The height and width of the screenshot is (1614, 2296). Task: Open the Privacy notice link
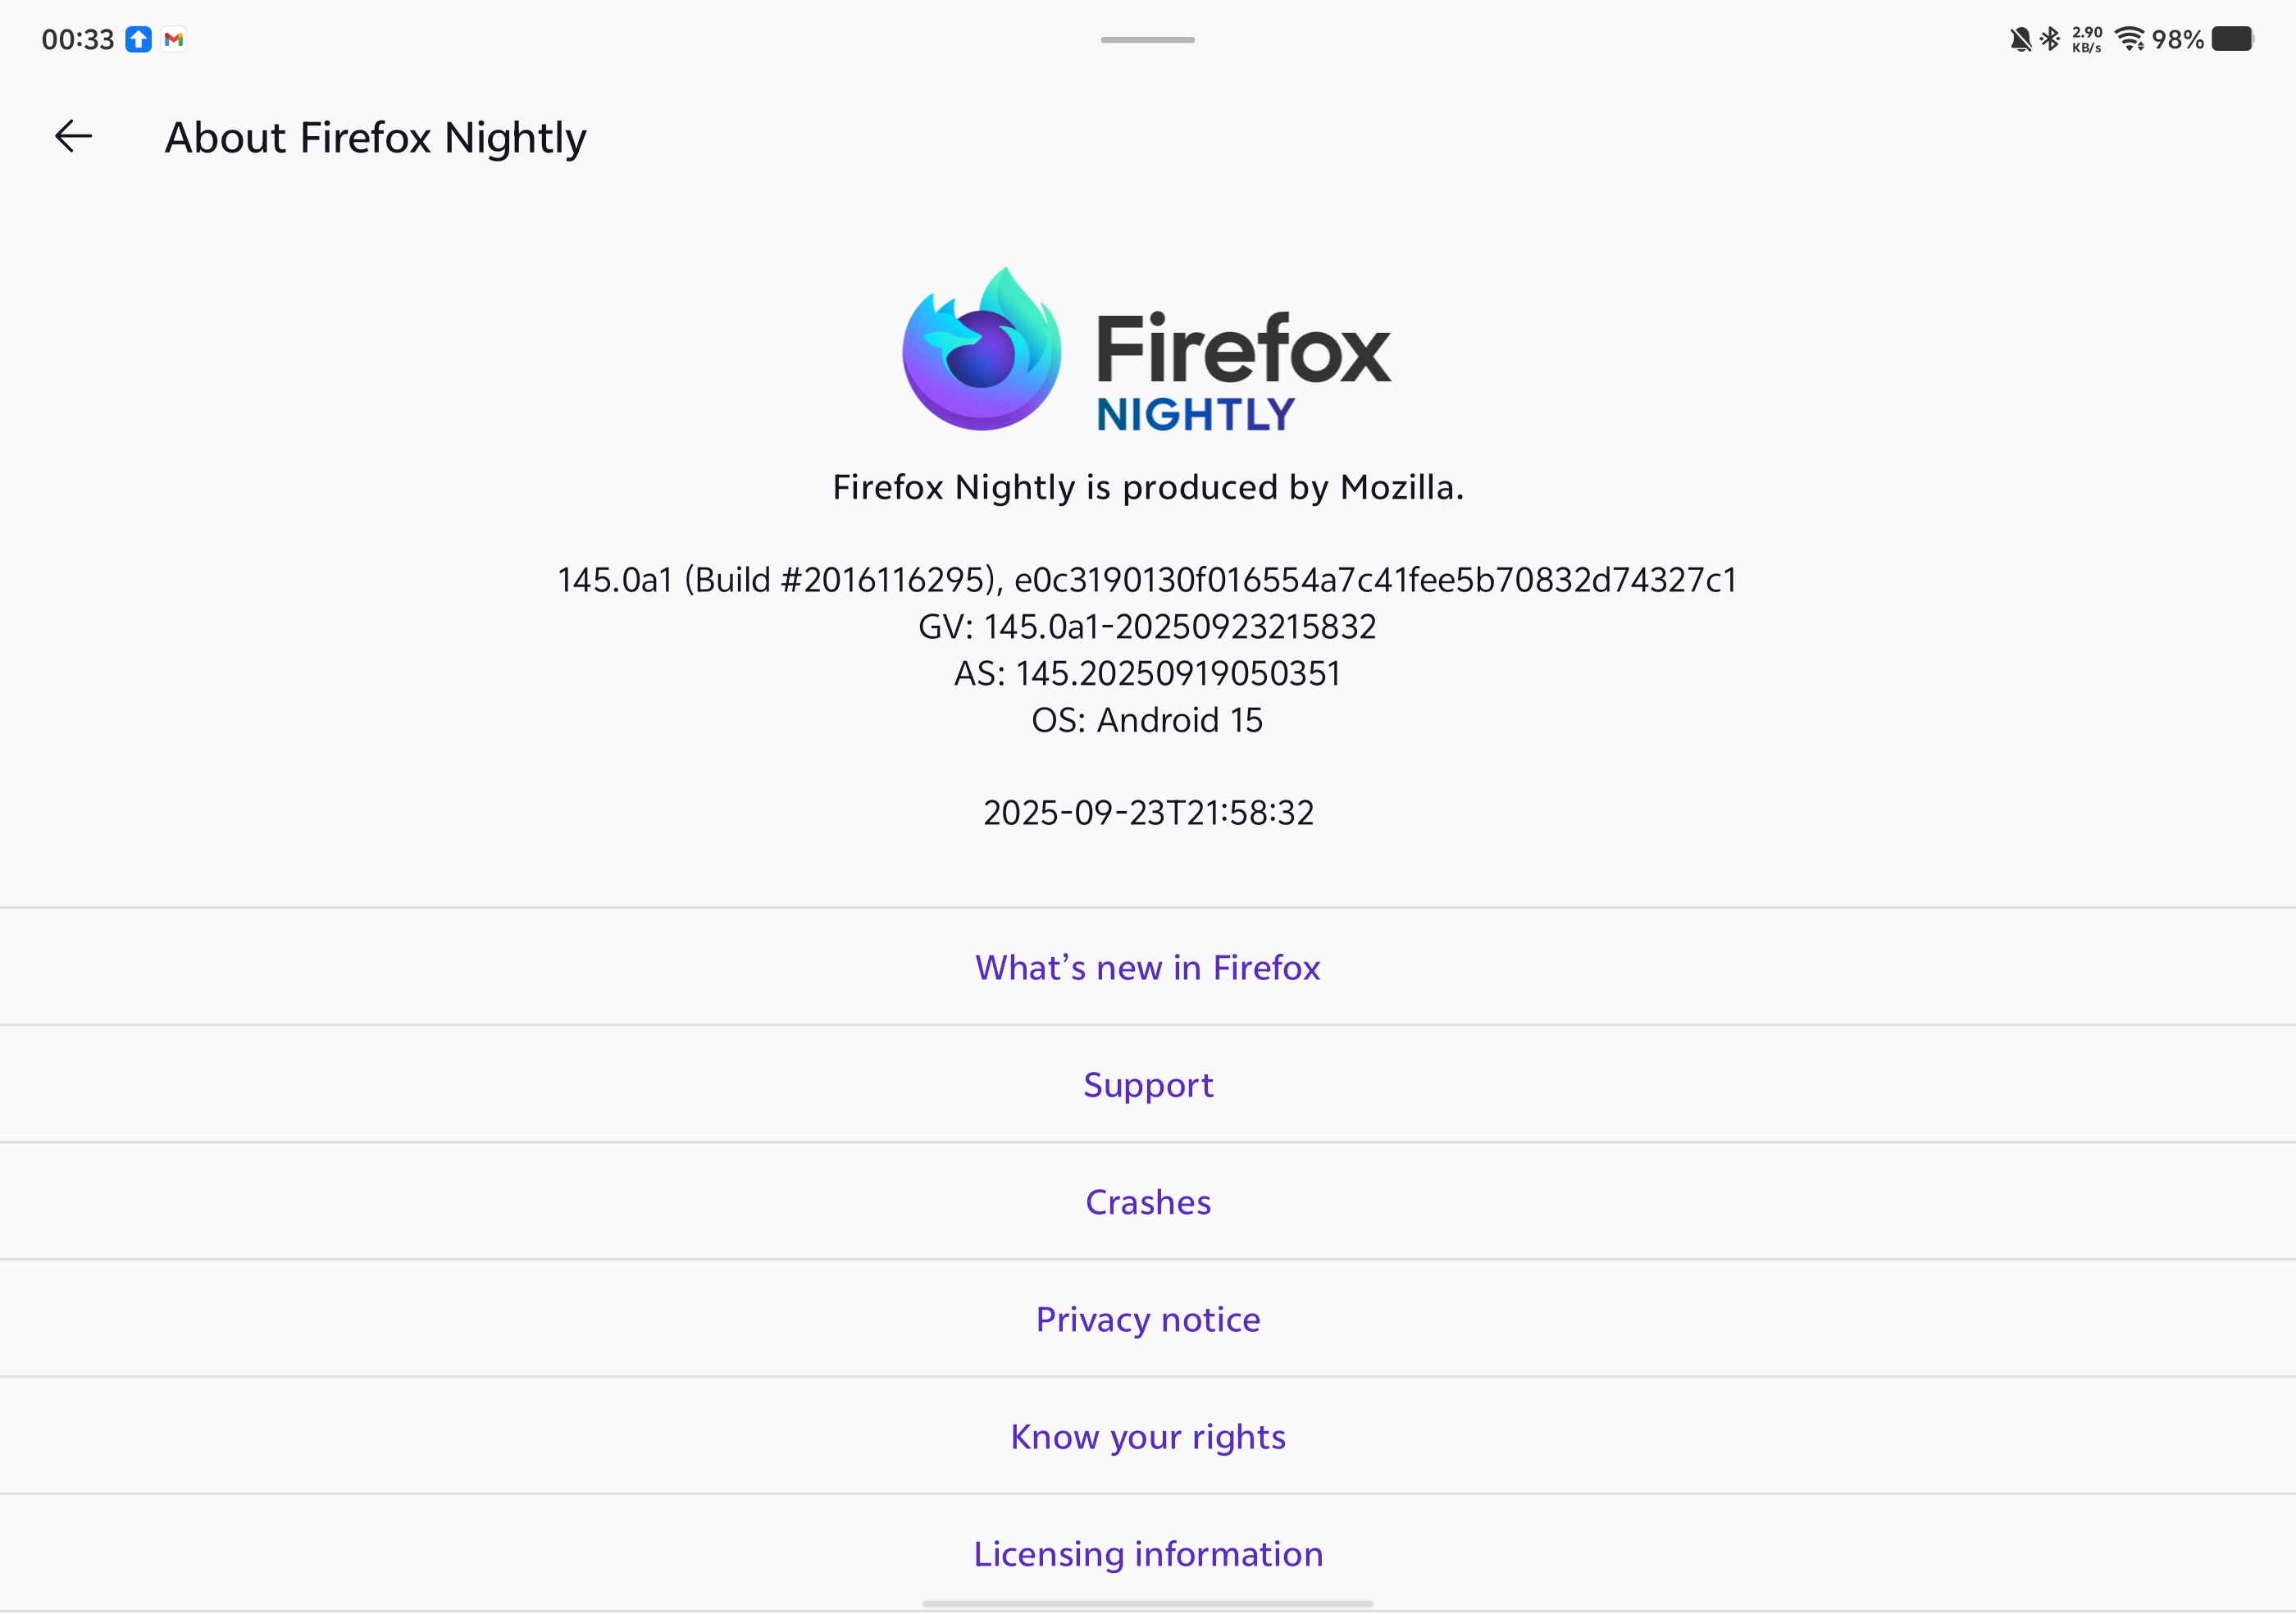point(1147,1320)
